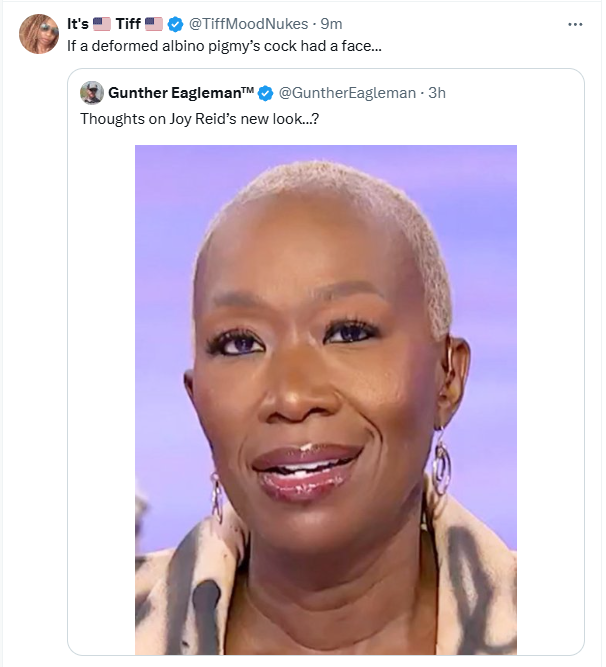Click Tiff's round profile avatar
Image resolution: width=606 pixels, height=667 pixels.
click(x=39, y=34)
